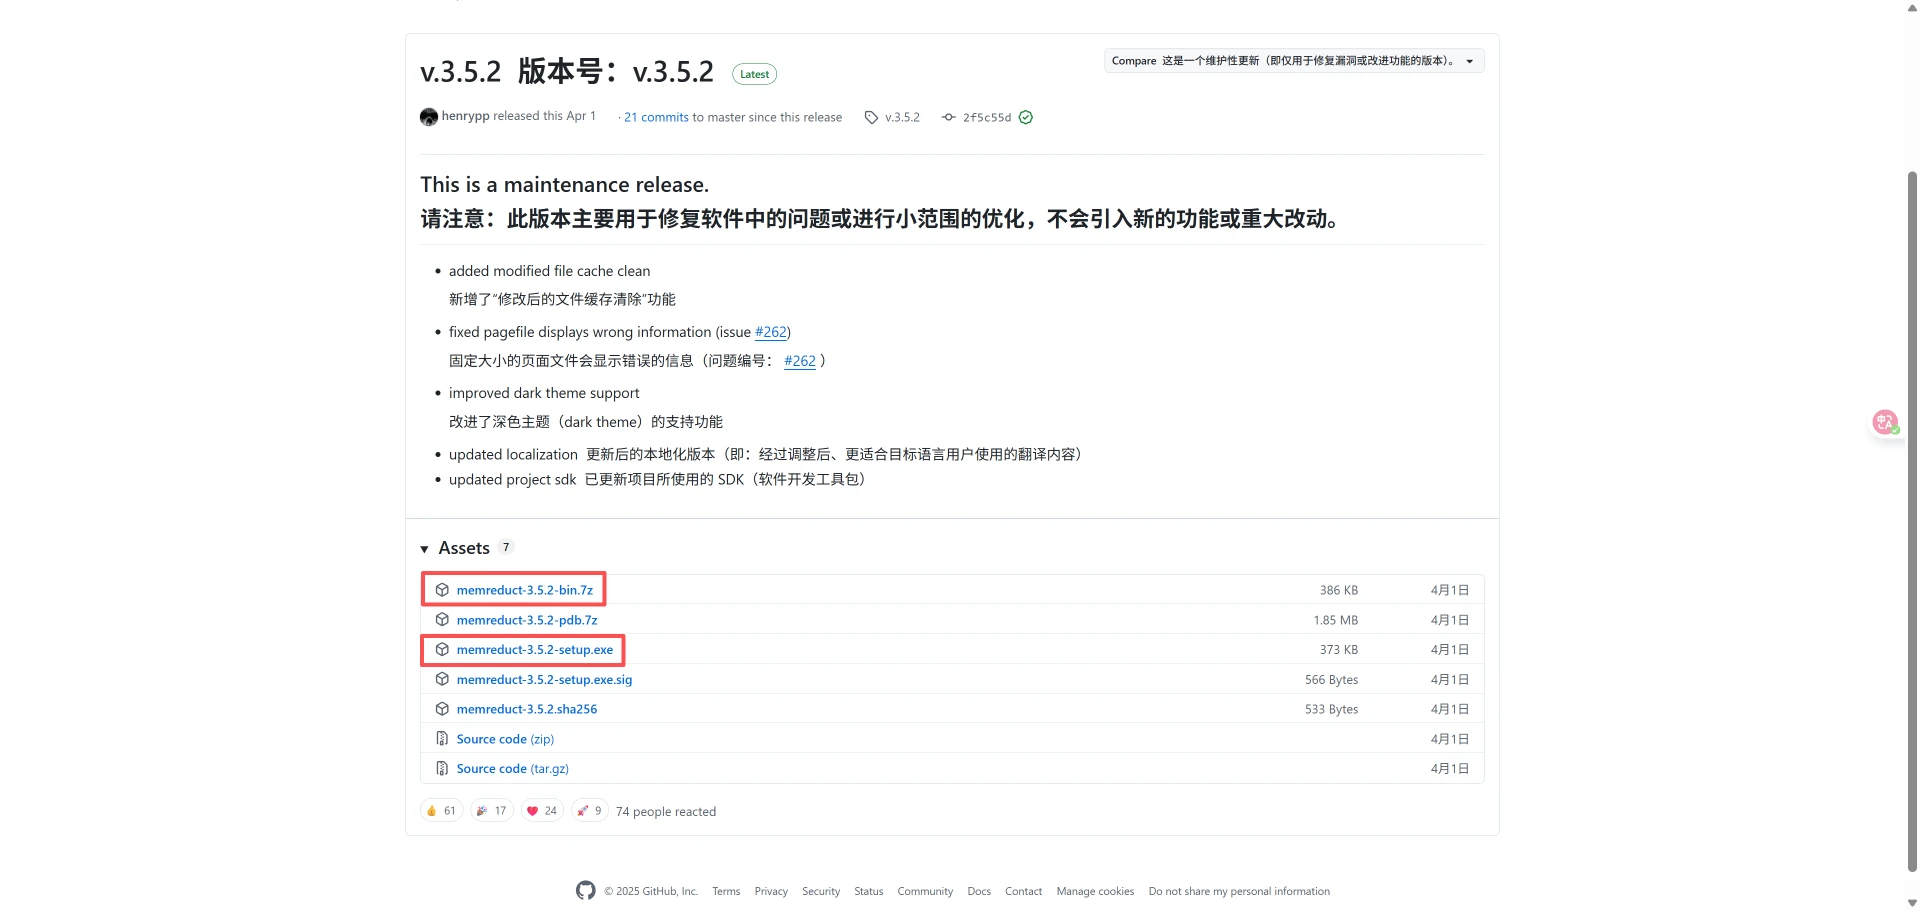Click the file icon for Source code (tar.gz)
This screenshot has width=1920, height=911.
(x=442, y=769)
